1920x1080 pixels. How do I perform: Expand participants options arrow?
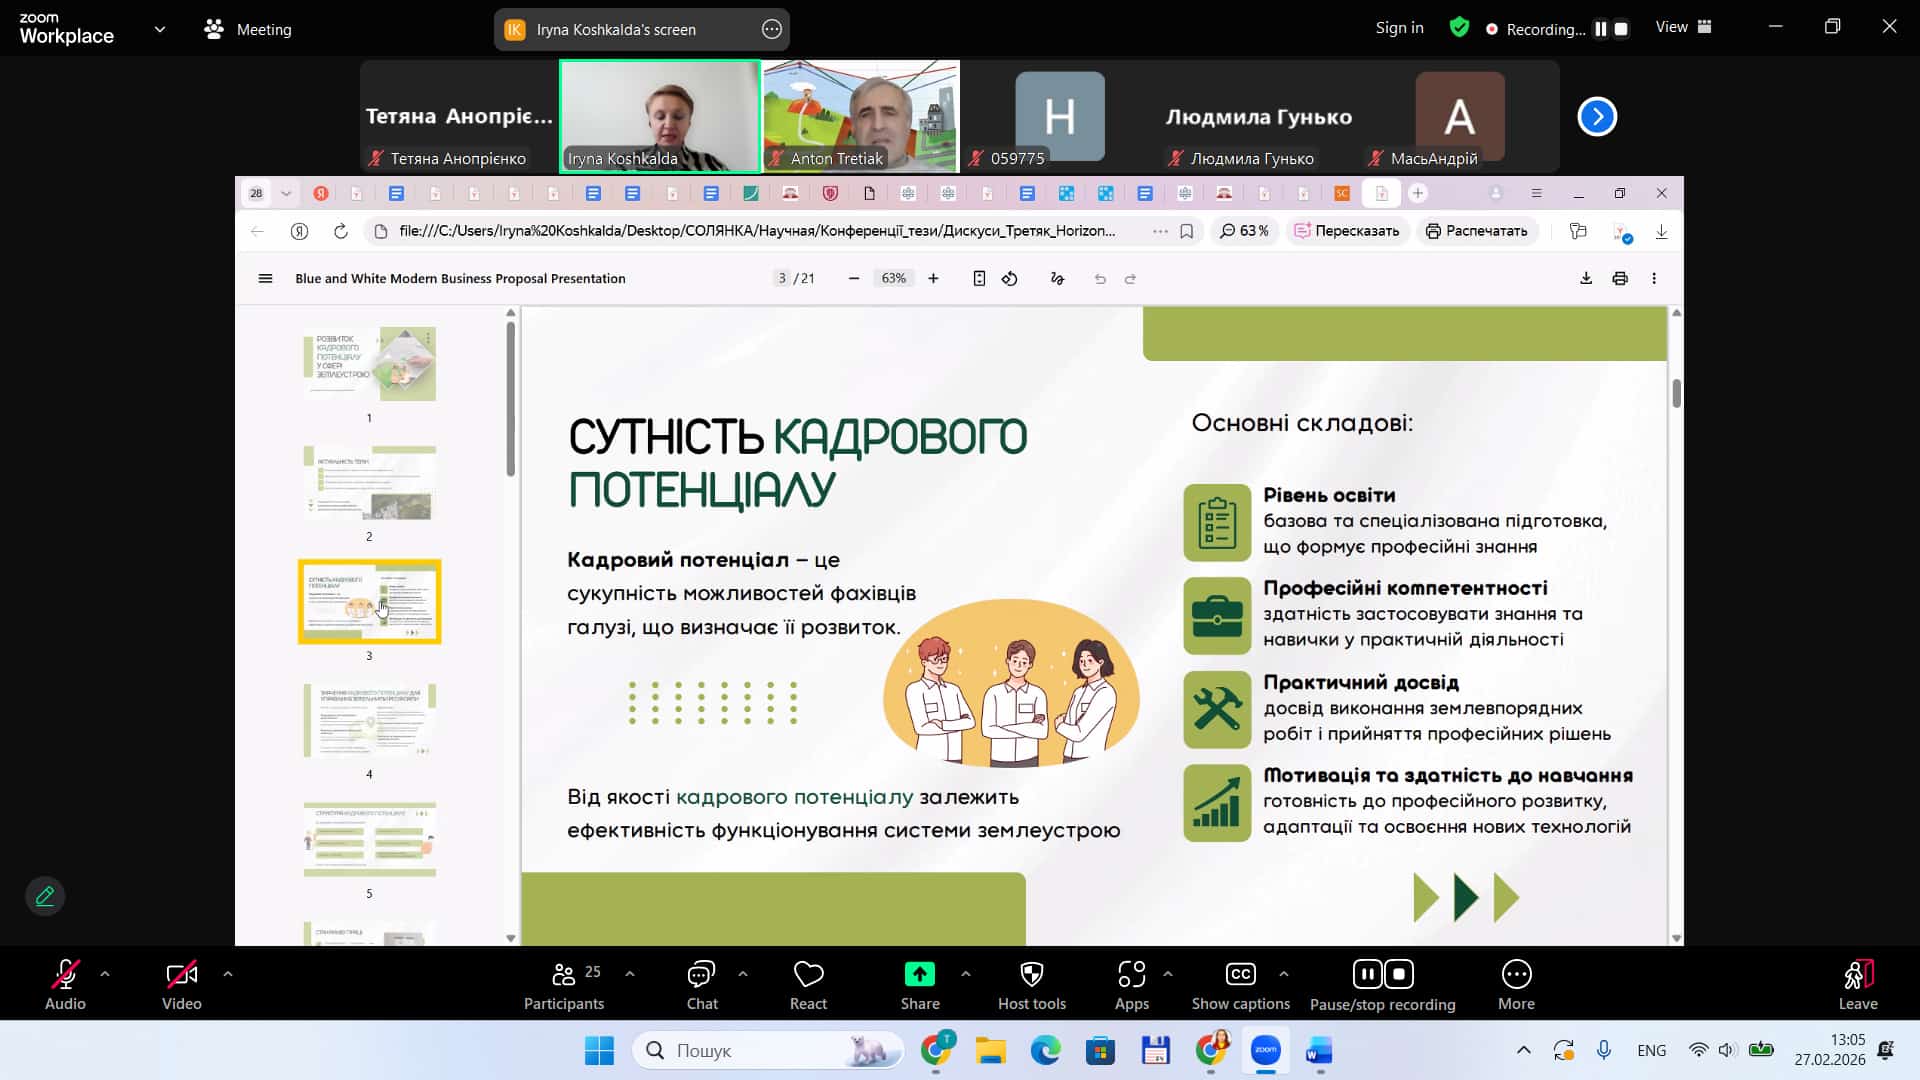coord(629,973)
